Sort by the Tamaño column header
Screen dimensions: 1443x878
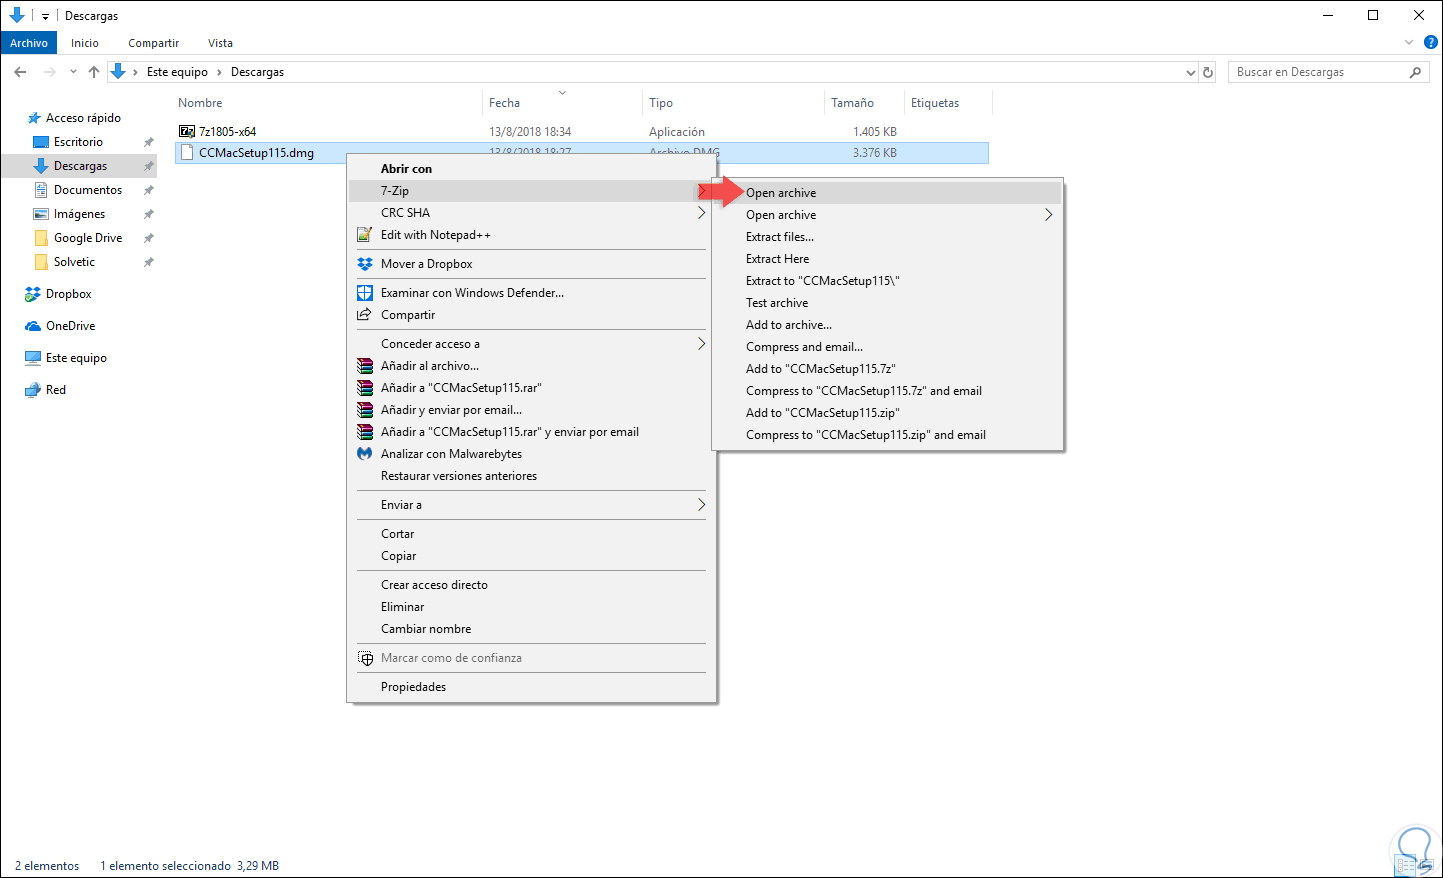852,103
